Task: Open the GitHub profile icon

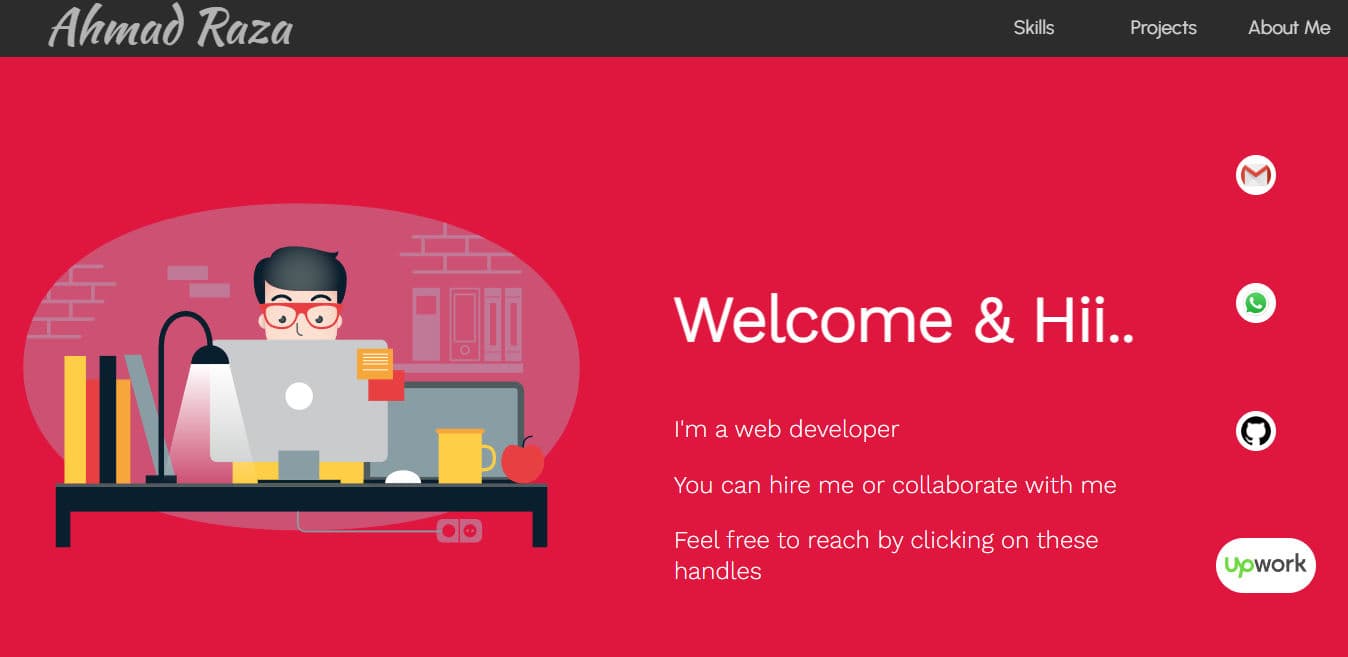Action: [x=1255, y=431]
